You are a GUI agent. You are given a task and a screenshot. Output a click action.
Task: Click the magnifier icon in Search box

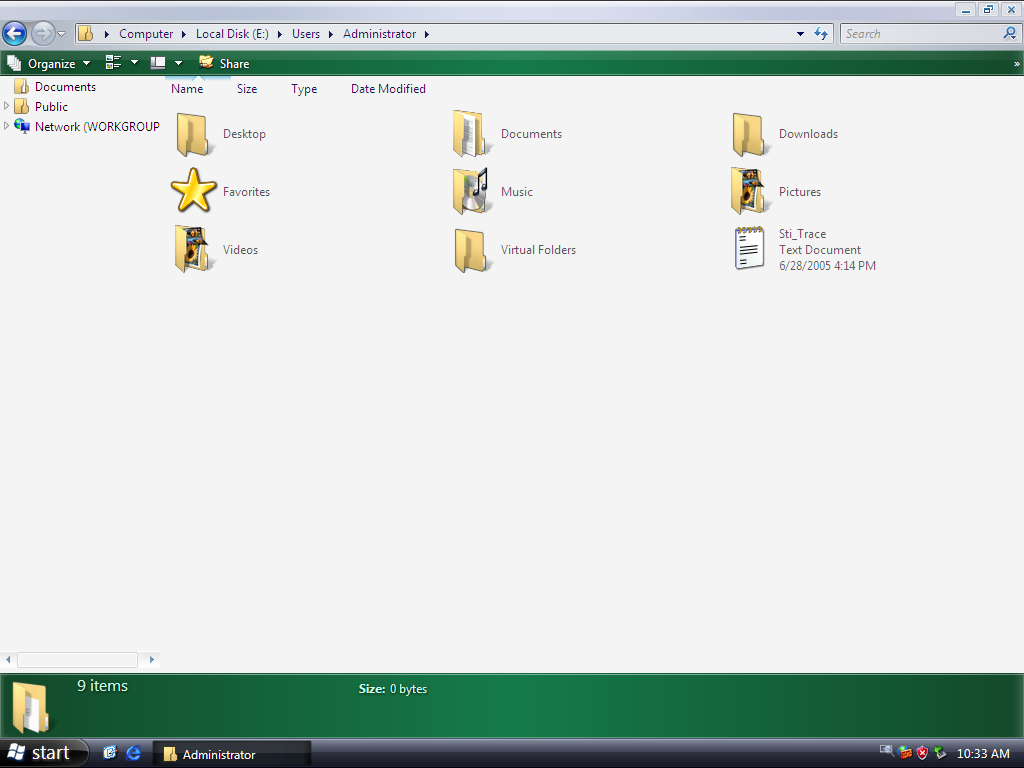pos(1009,34)
